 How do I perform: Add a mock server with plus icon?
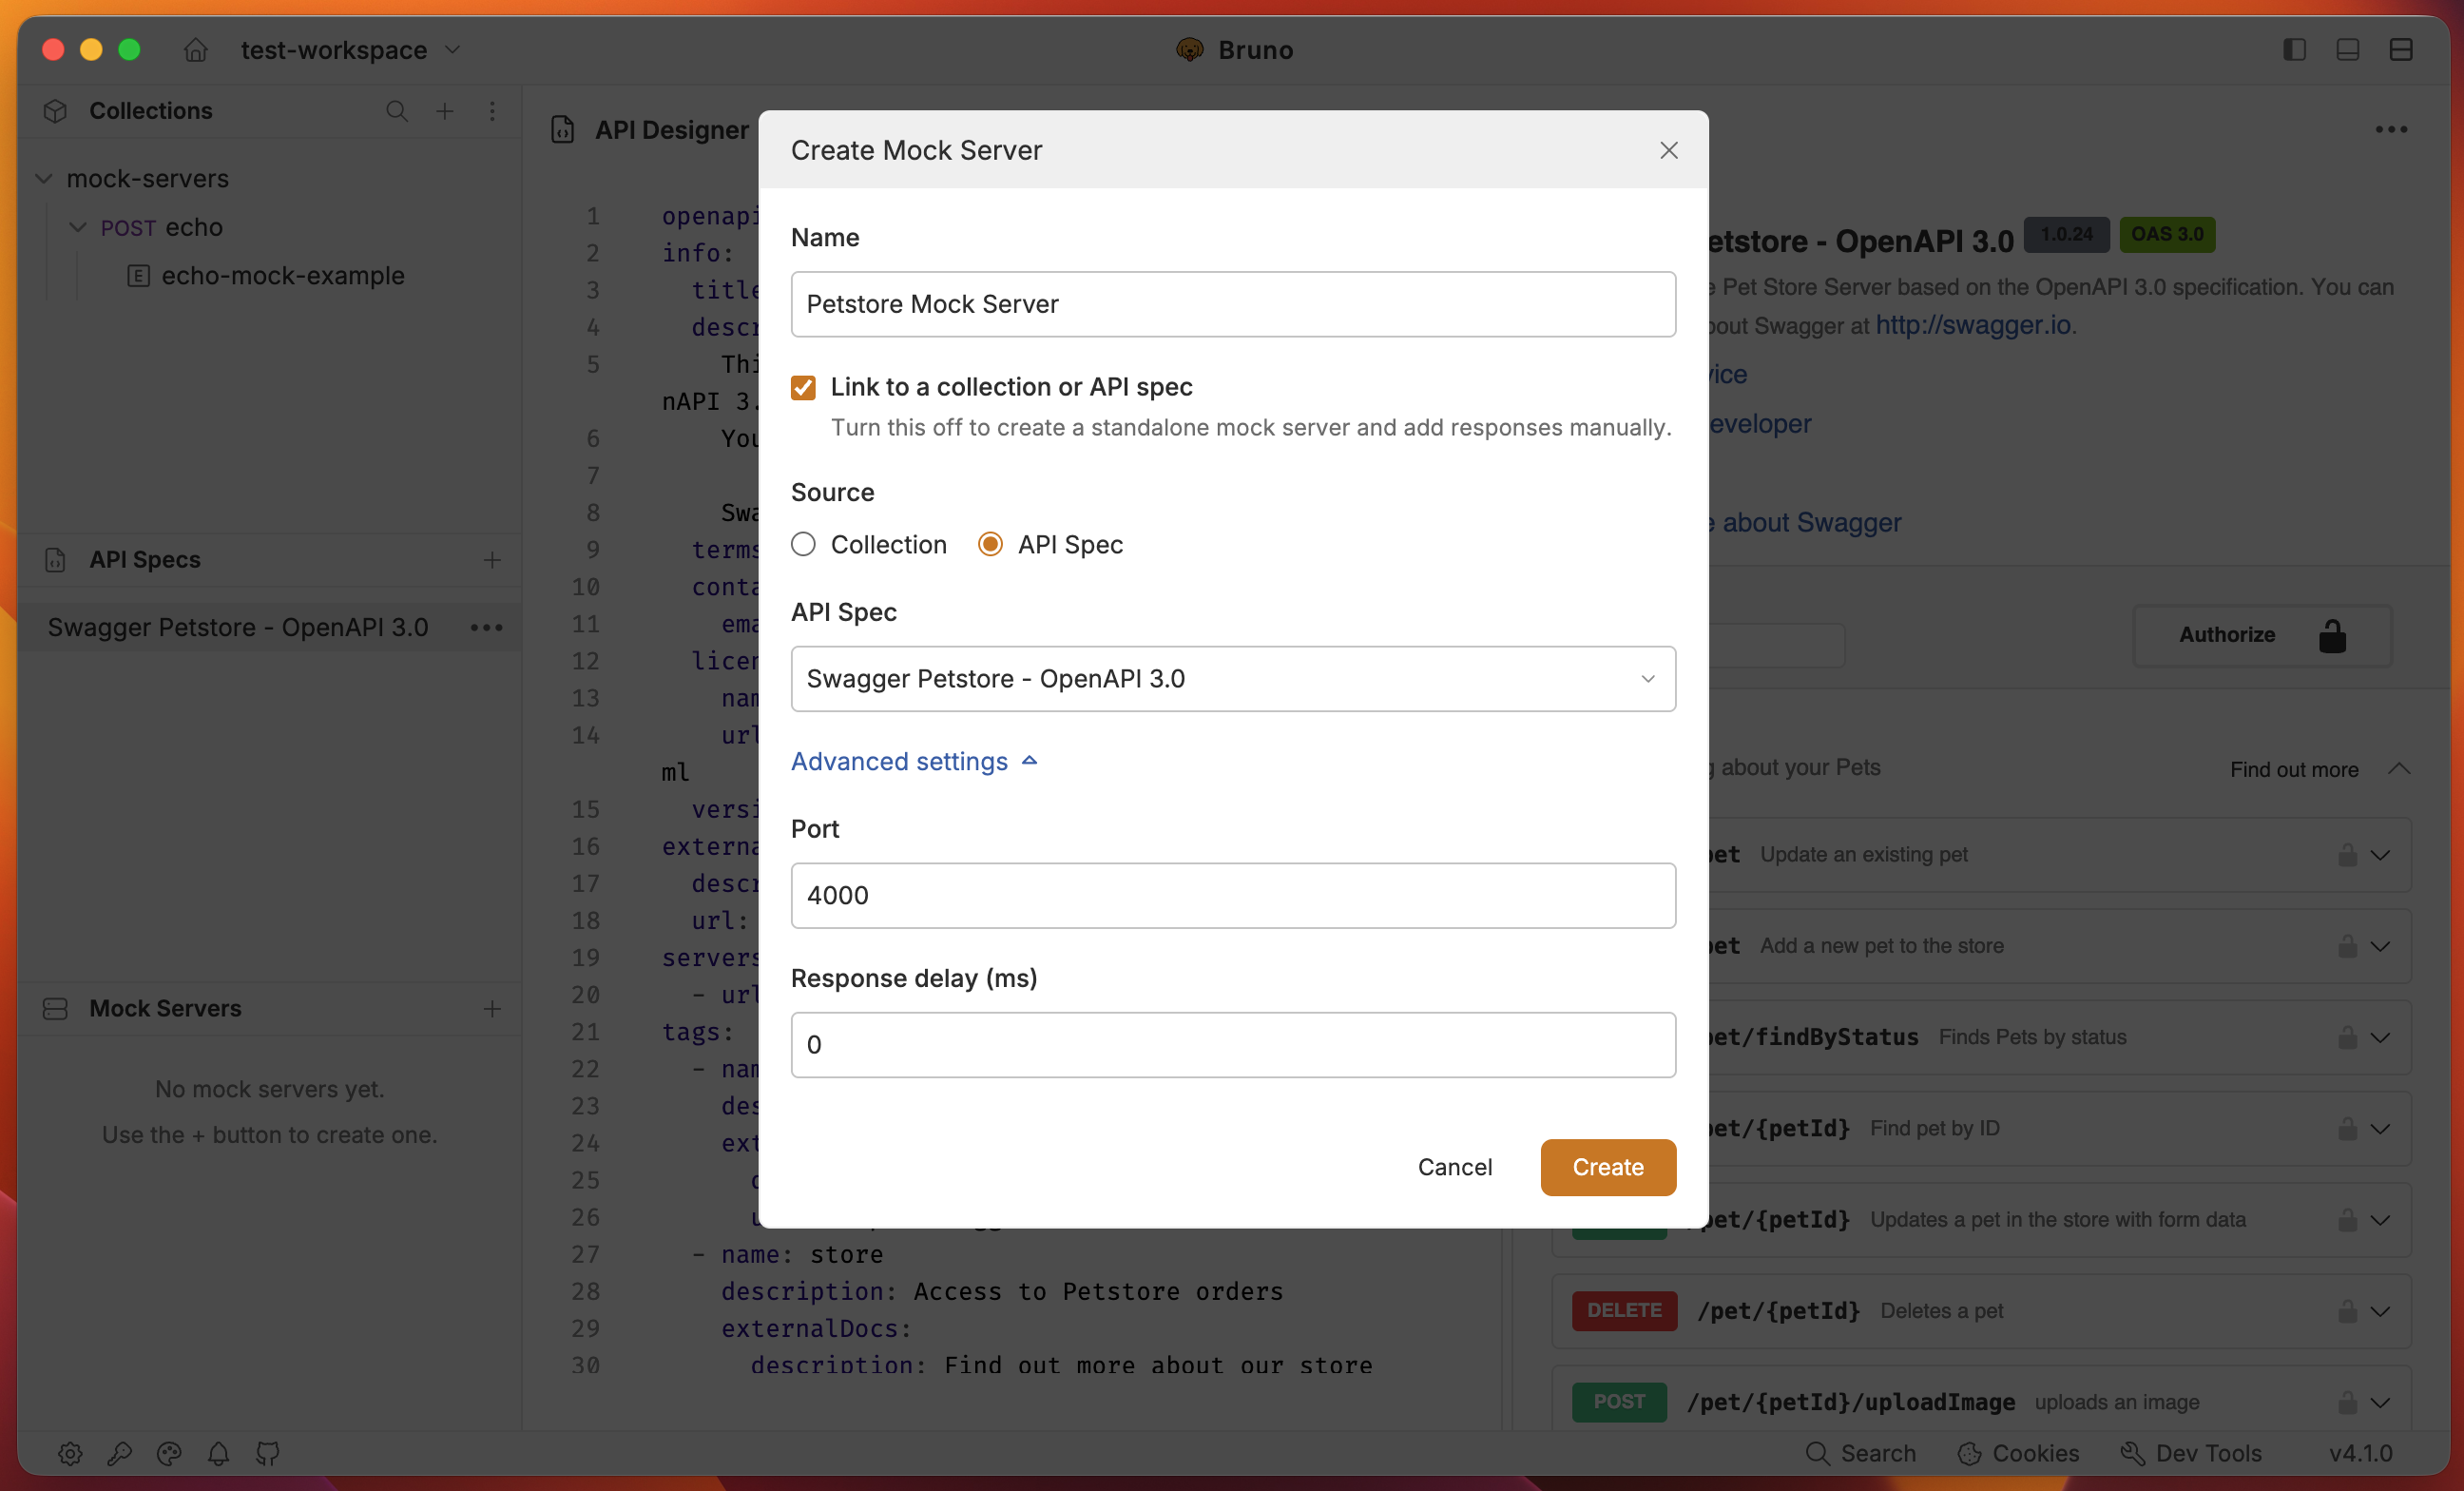click(x=492, y=1008)
